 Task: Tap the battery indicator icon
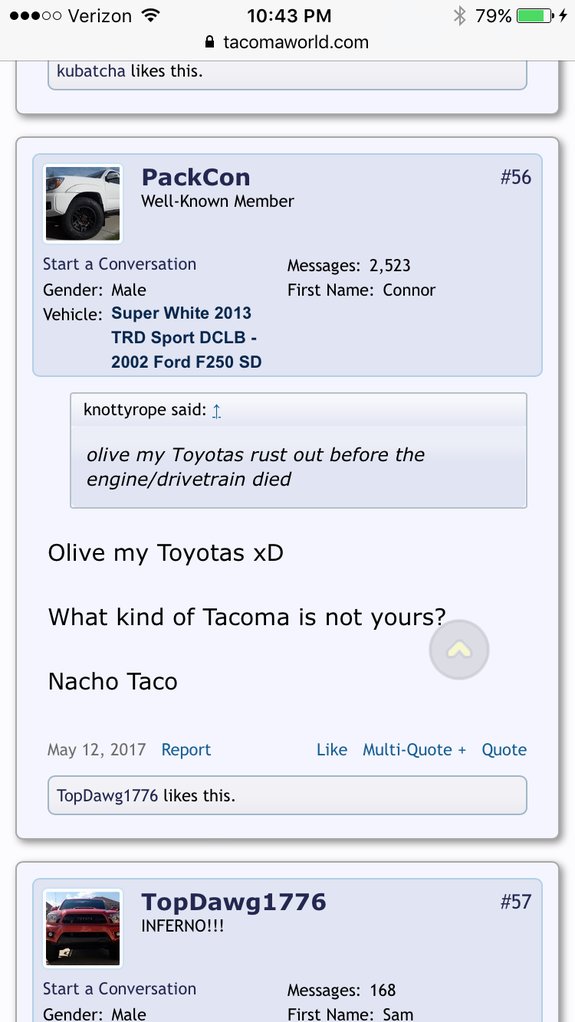tap(535, 16)
